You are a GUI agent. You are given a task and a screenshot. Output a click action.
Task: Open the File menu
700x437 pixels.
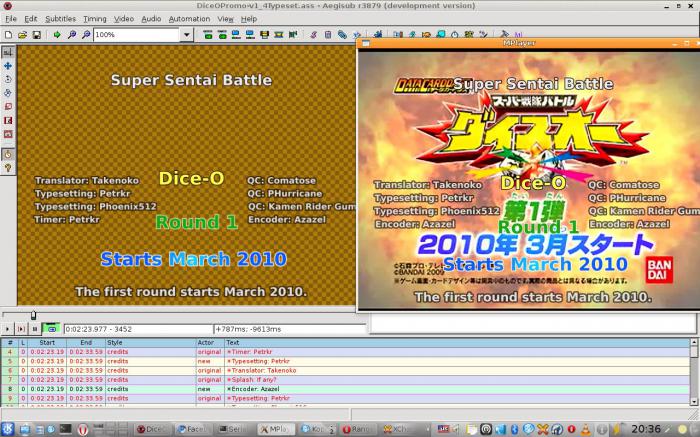(x=11, y=19)
